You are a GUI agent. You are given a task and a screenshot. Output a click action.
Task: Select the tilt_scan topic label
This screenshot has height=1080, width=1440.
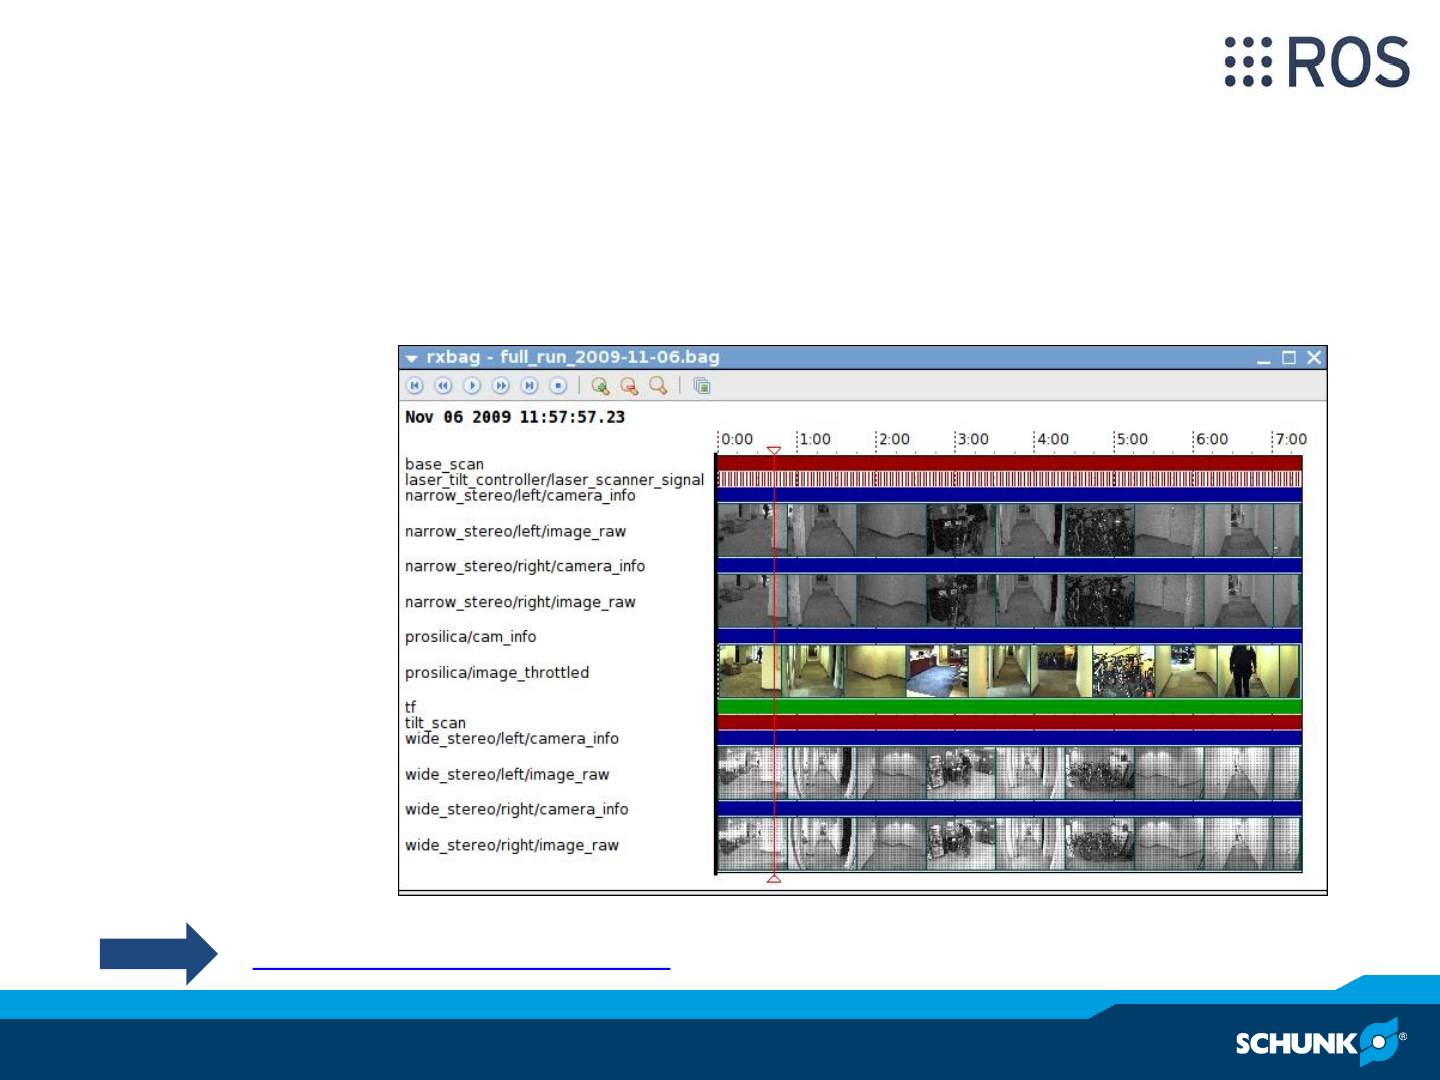coord(435,723)
